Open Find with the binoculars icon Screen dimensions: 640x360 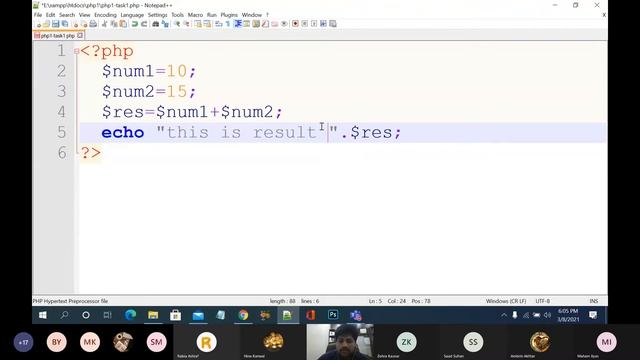156,24
